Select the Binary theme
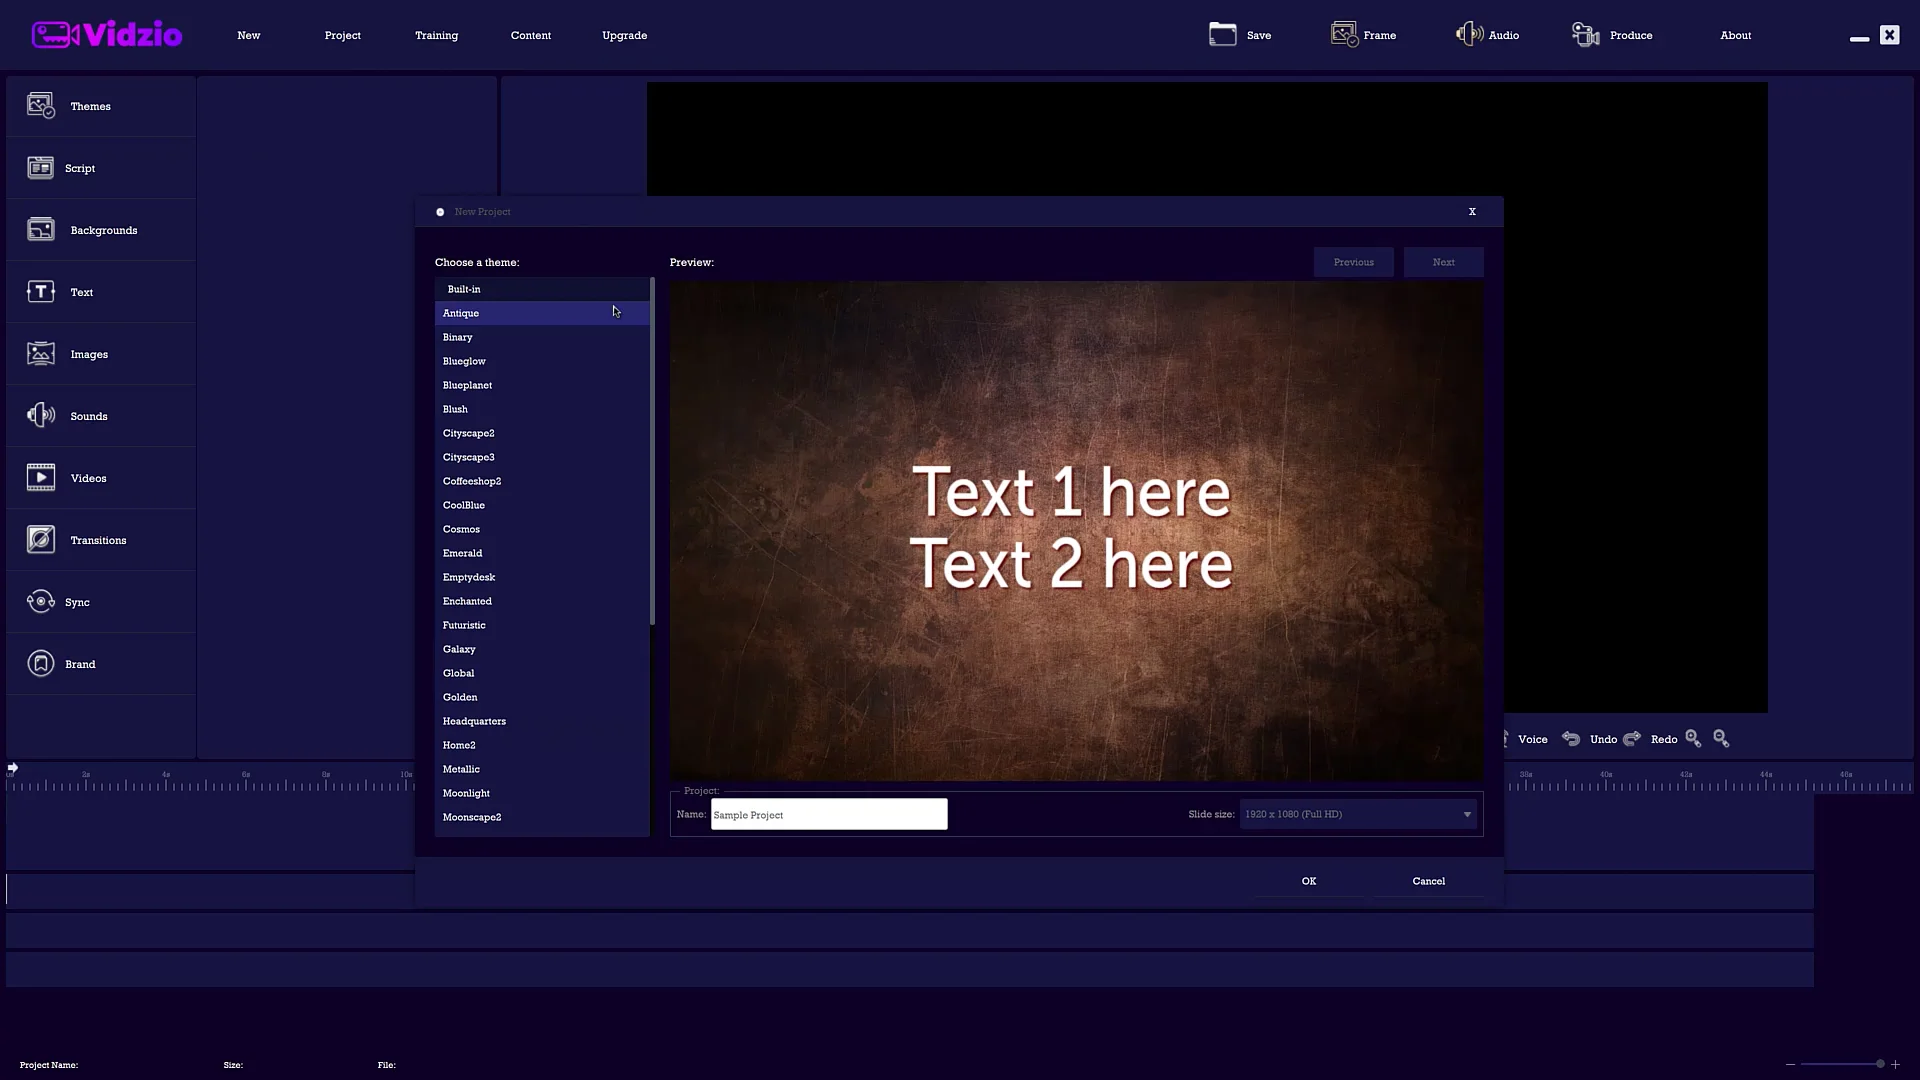1920x1080 pixels. point(542,337)
